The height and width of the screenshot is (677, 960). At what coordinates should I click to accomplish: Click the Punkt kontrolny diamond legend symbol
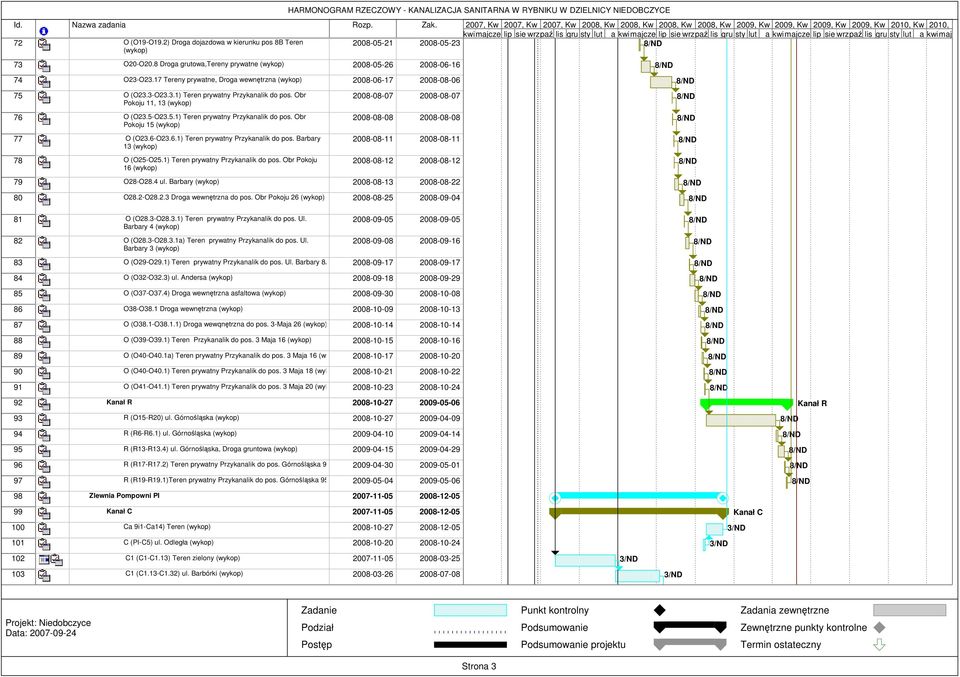coord(659,610)
